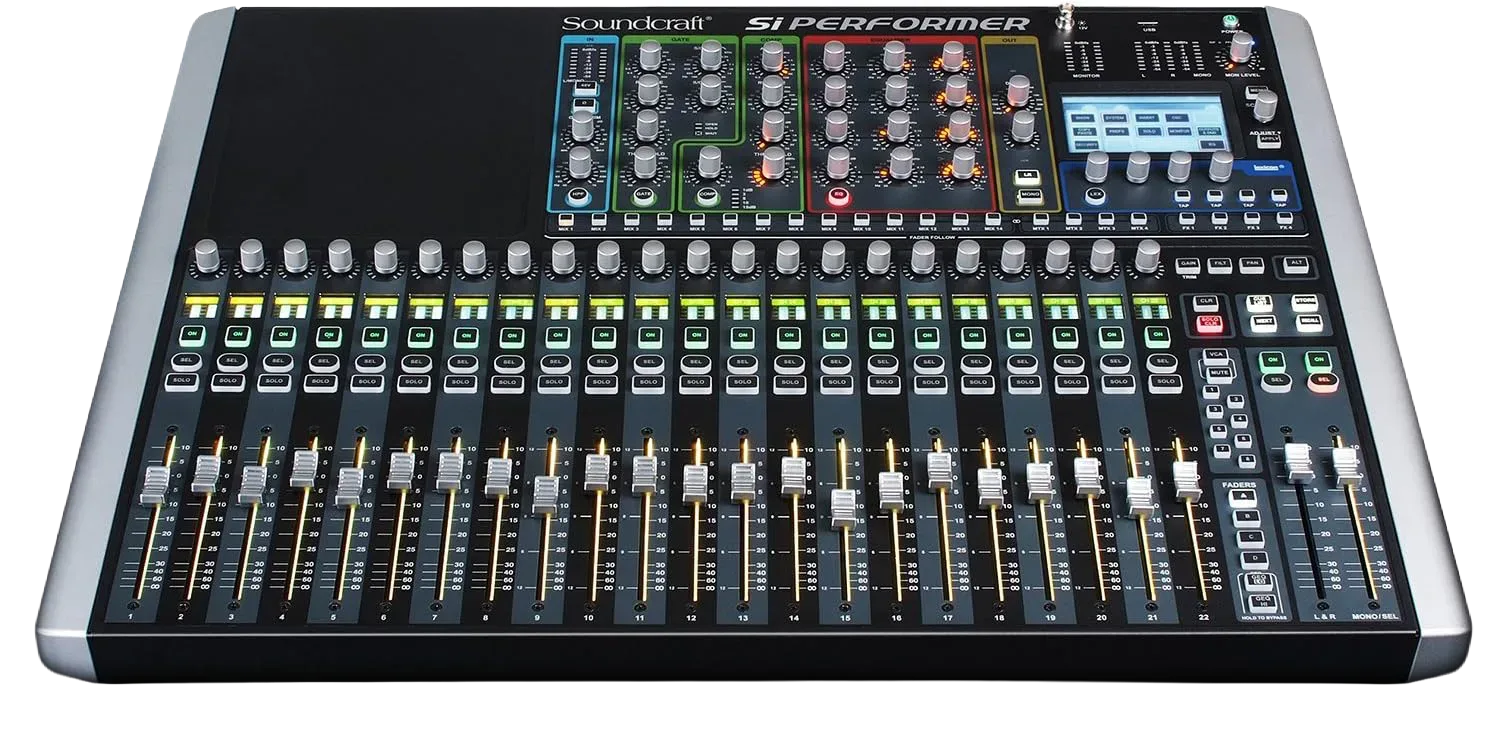The height and width of the screenshot is (743, 1500).
Task: Engage the round GATE button
Action: [643, 195]
